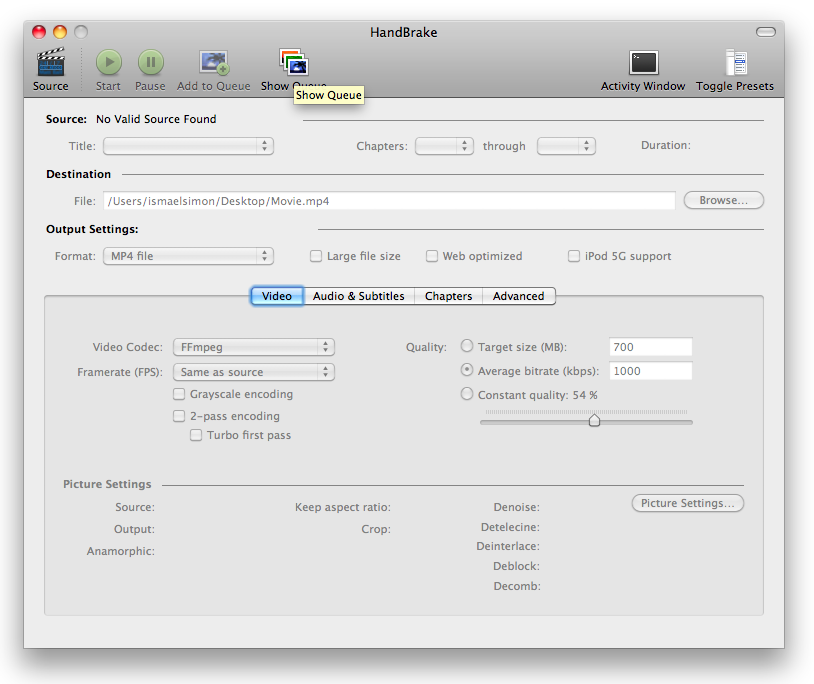
Task: Click the 'Deinterlace:' label
Action: point(508,546)
